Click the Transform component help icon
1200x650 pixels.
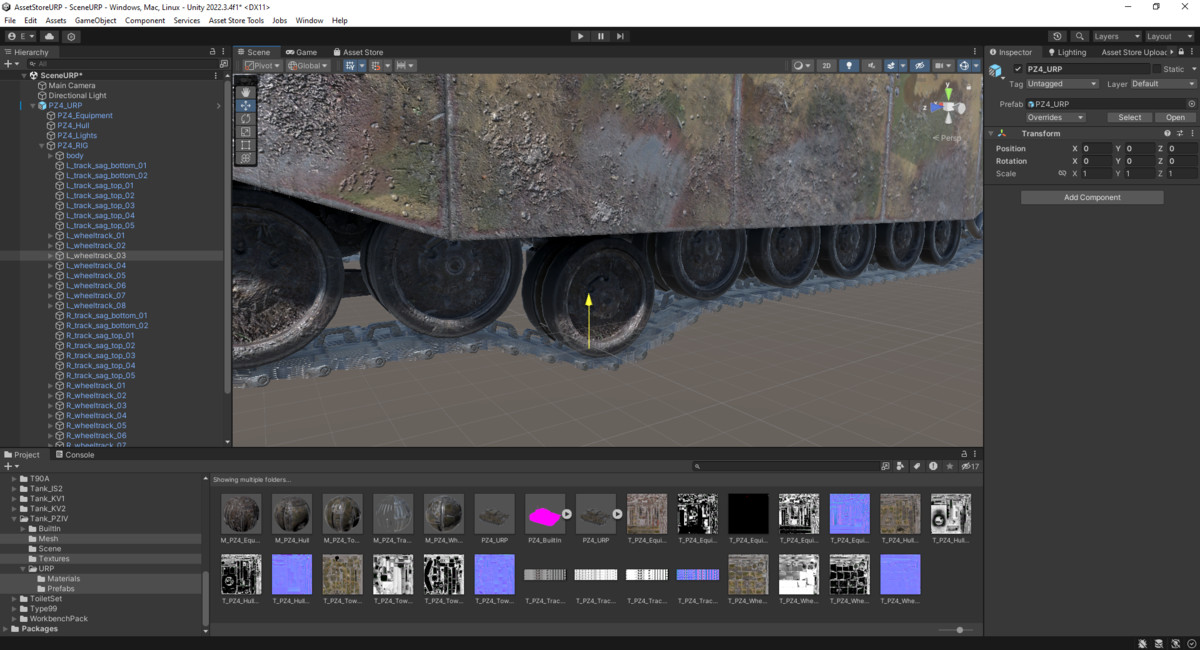coord(1167,133)
